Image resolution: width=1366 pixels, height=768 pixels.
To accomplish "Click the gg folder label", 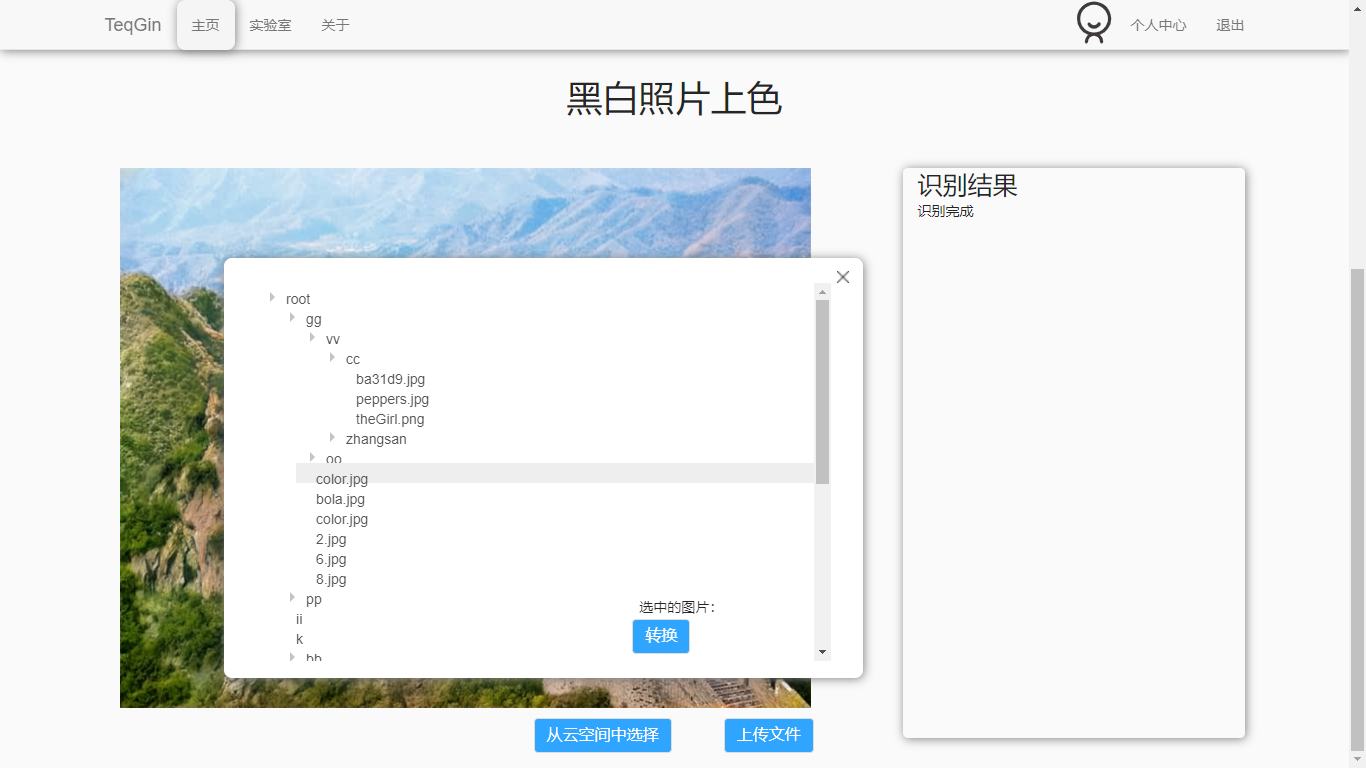I will coord(314,319).
